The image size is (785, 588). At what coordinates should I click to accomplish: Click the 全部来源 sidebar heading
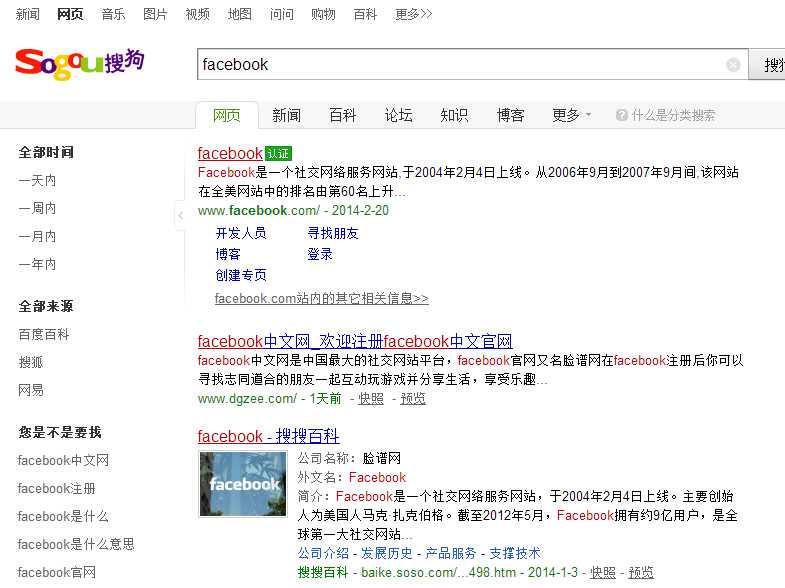click(46, 306)
